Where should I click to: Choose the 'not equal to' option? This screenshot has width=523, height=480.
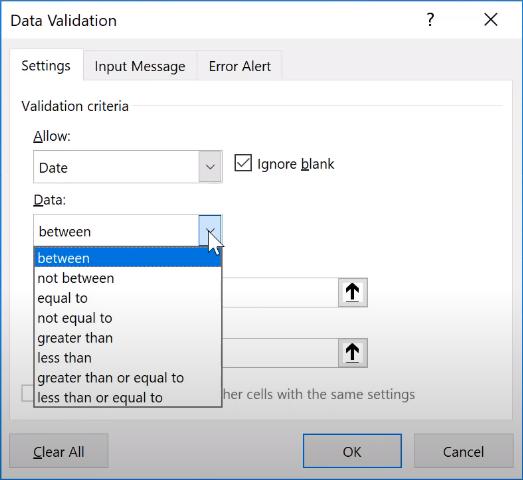point(128,318)
